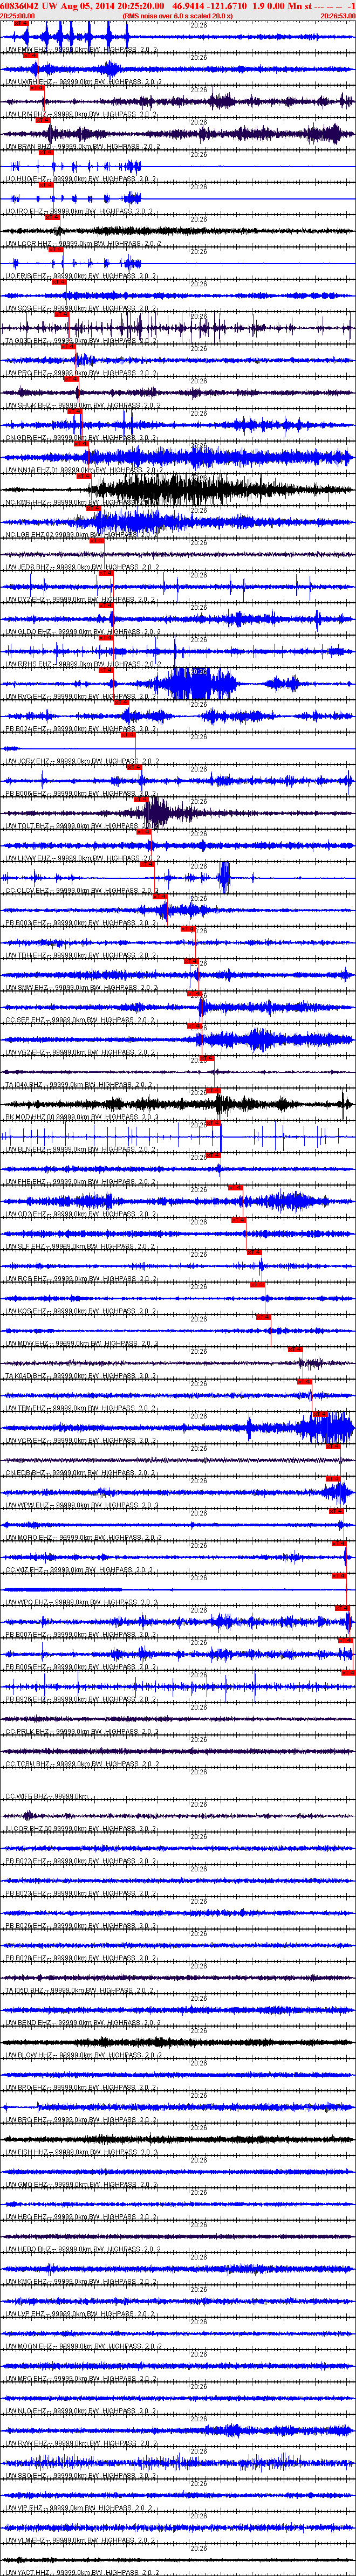Select the UW.VCR.EHZ station label
This screenshot has width=356, height=2576.
click(28, 1440)
